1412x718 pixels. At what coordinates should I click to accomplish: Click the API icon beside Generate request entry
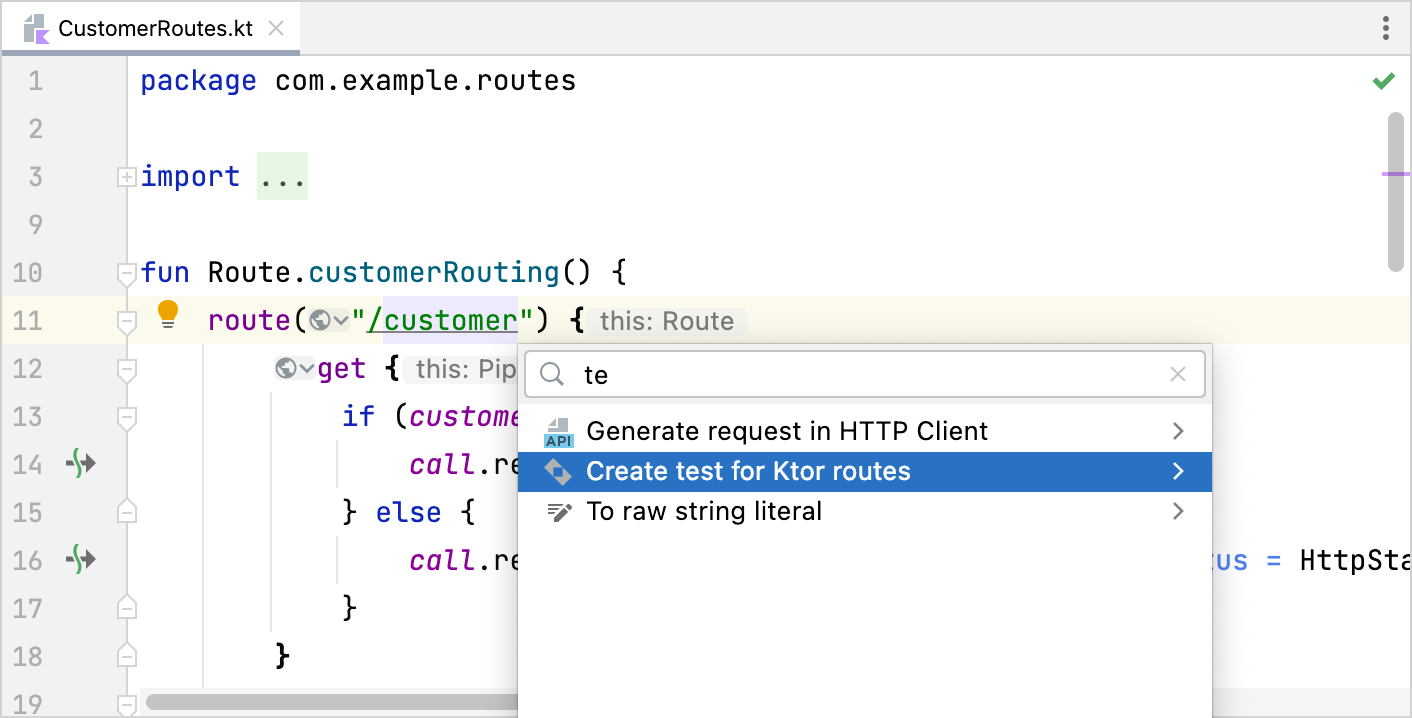click(x=559, y=431)
